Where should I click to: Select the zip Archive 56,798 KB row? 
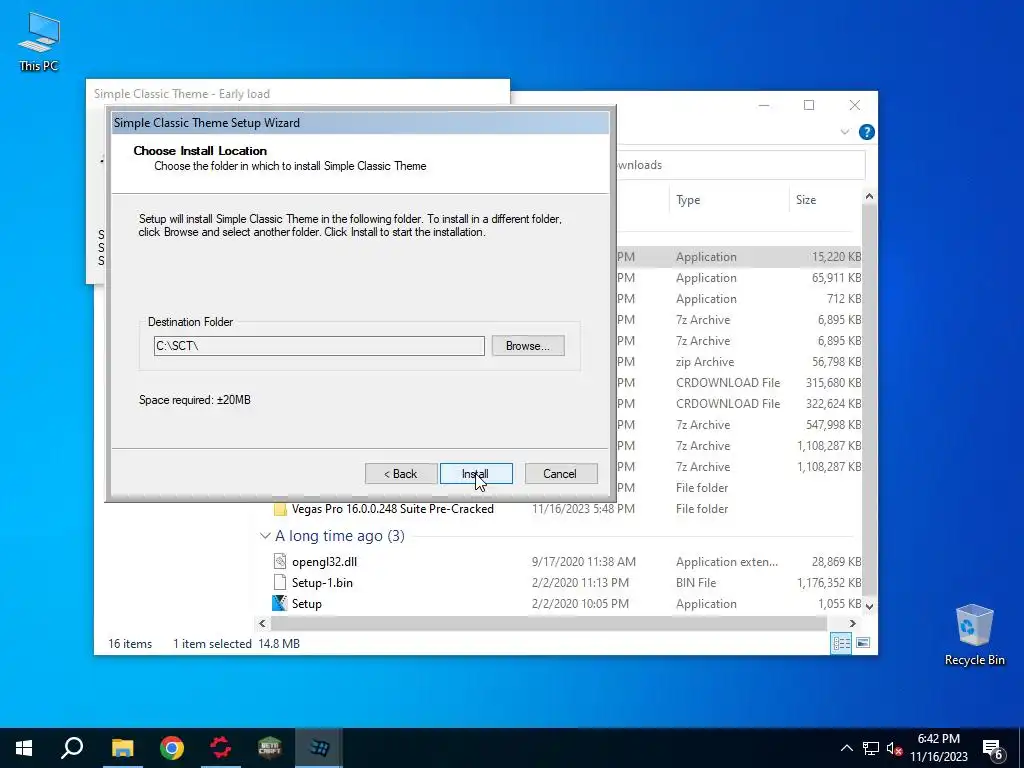[x=738, y=362]
